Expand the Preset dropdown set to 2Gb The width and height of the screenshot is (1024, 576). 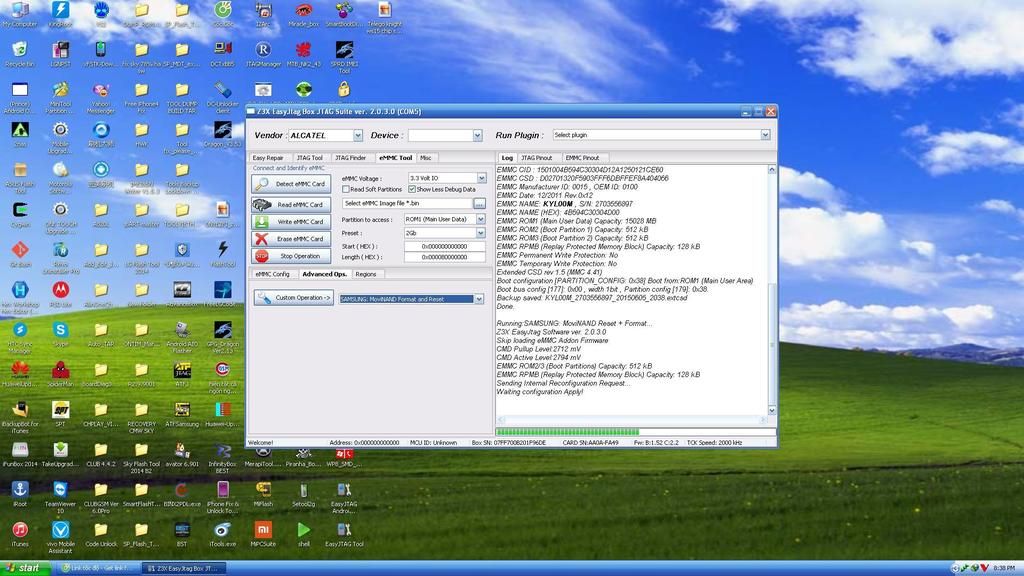pos(481,233)
